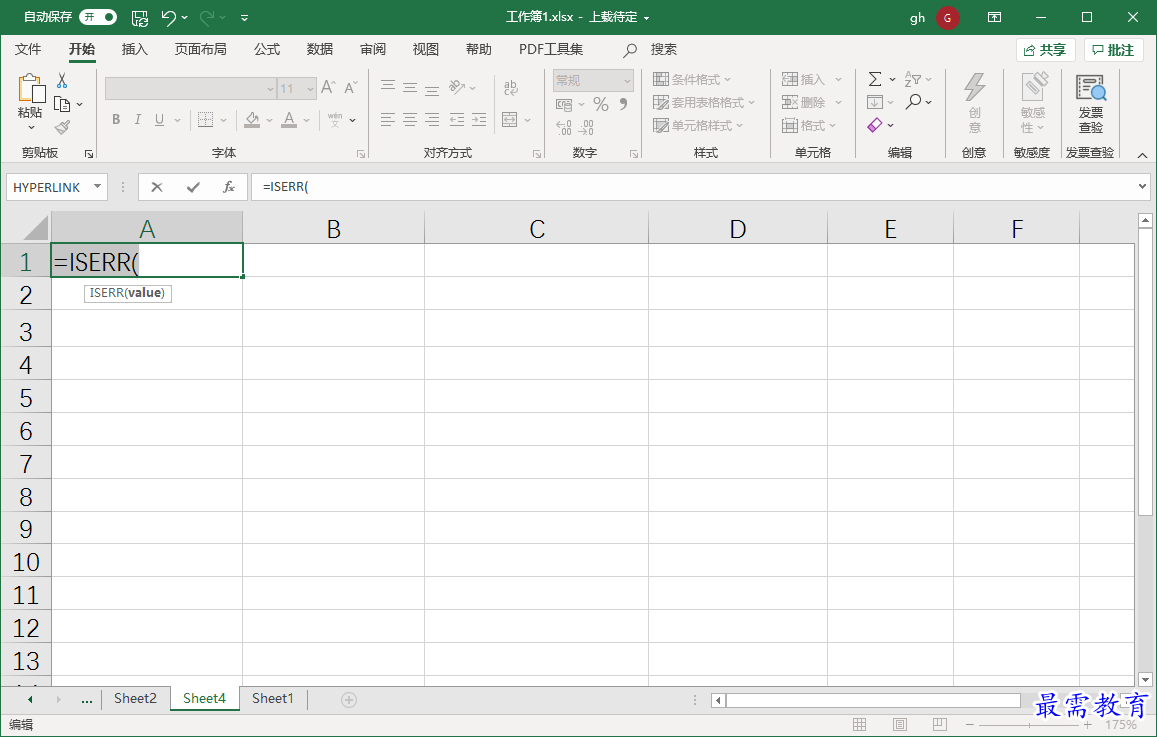This screenshot has height=737, width=1157.
Task: Click the Percent Style icon
Action: pyautogui.click(x=601, y=104)
